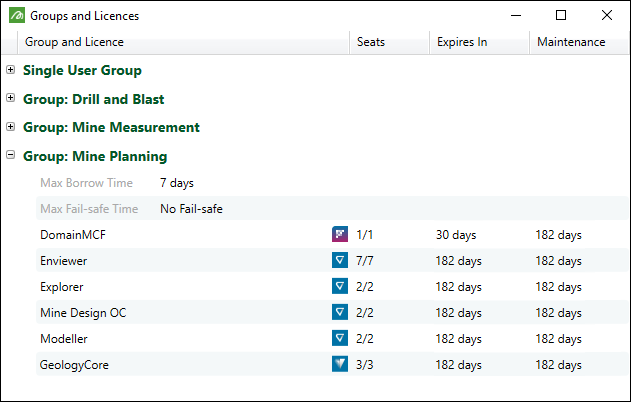Expand Group: Drill and Blast
The image size is (631, 402).
point(10,99)
